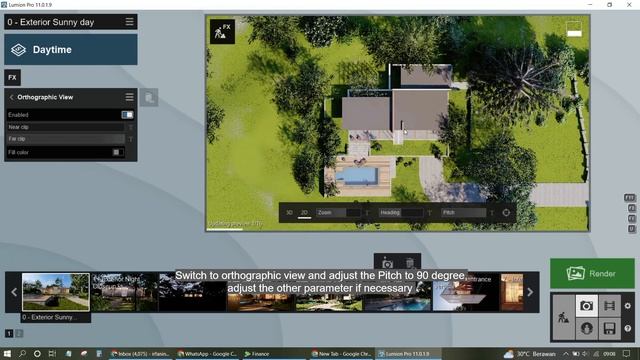Screen dimensions: 640x360
Task: Click the Pitch slider field
Action: pyautogui.click(x=464, y=213)
